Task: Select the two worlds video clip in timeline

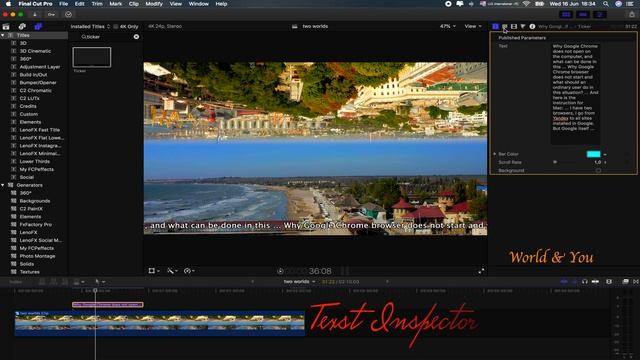Action: [x=160, y=323]
